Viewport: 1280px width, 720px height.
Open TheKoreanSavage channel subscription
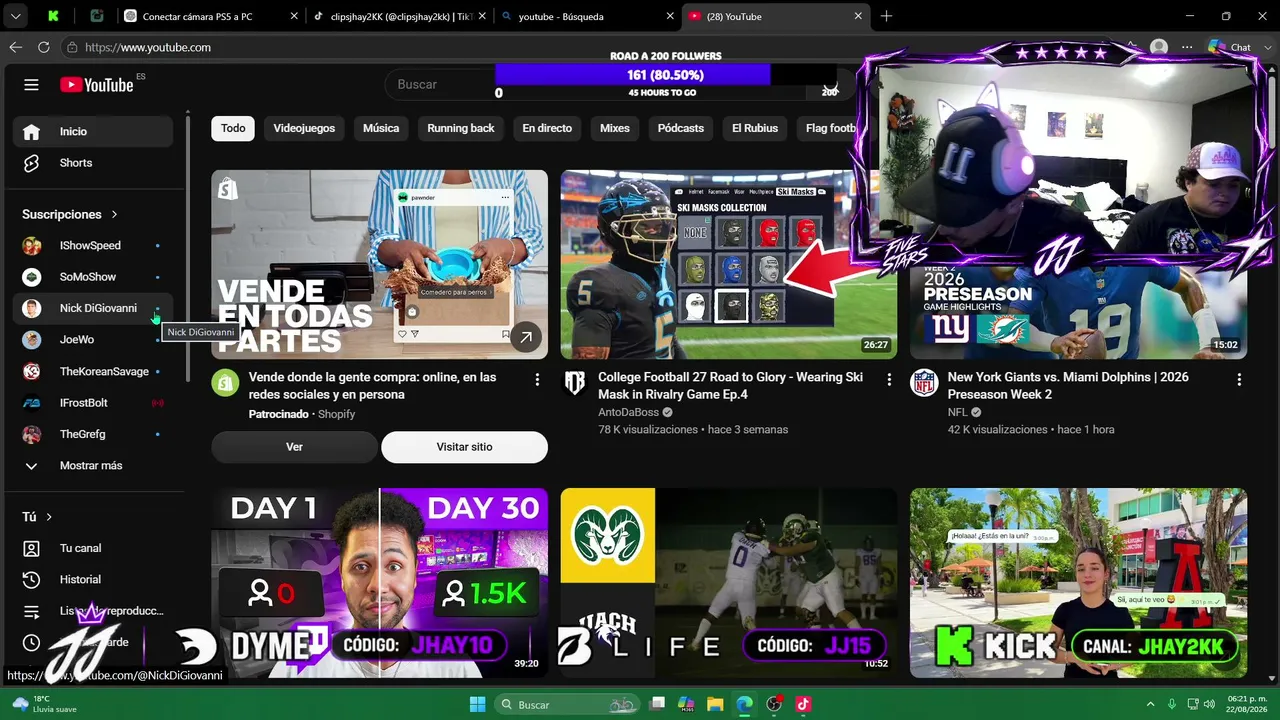[93, 371]
